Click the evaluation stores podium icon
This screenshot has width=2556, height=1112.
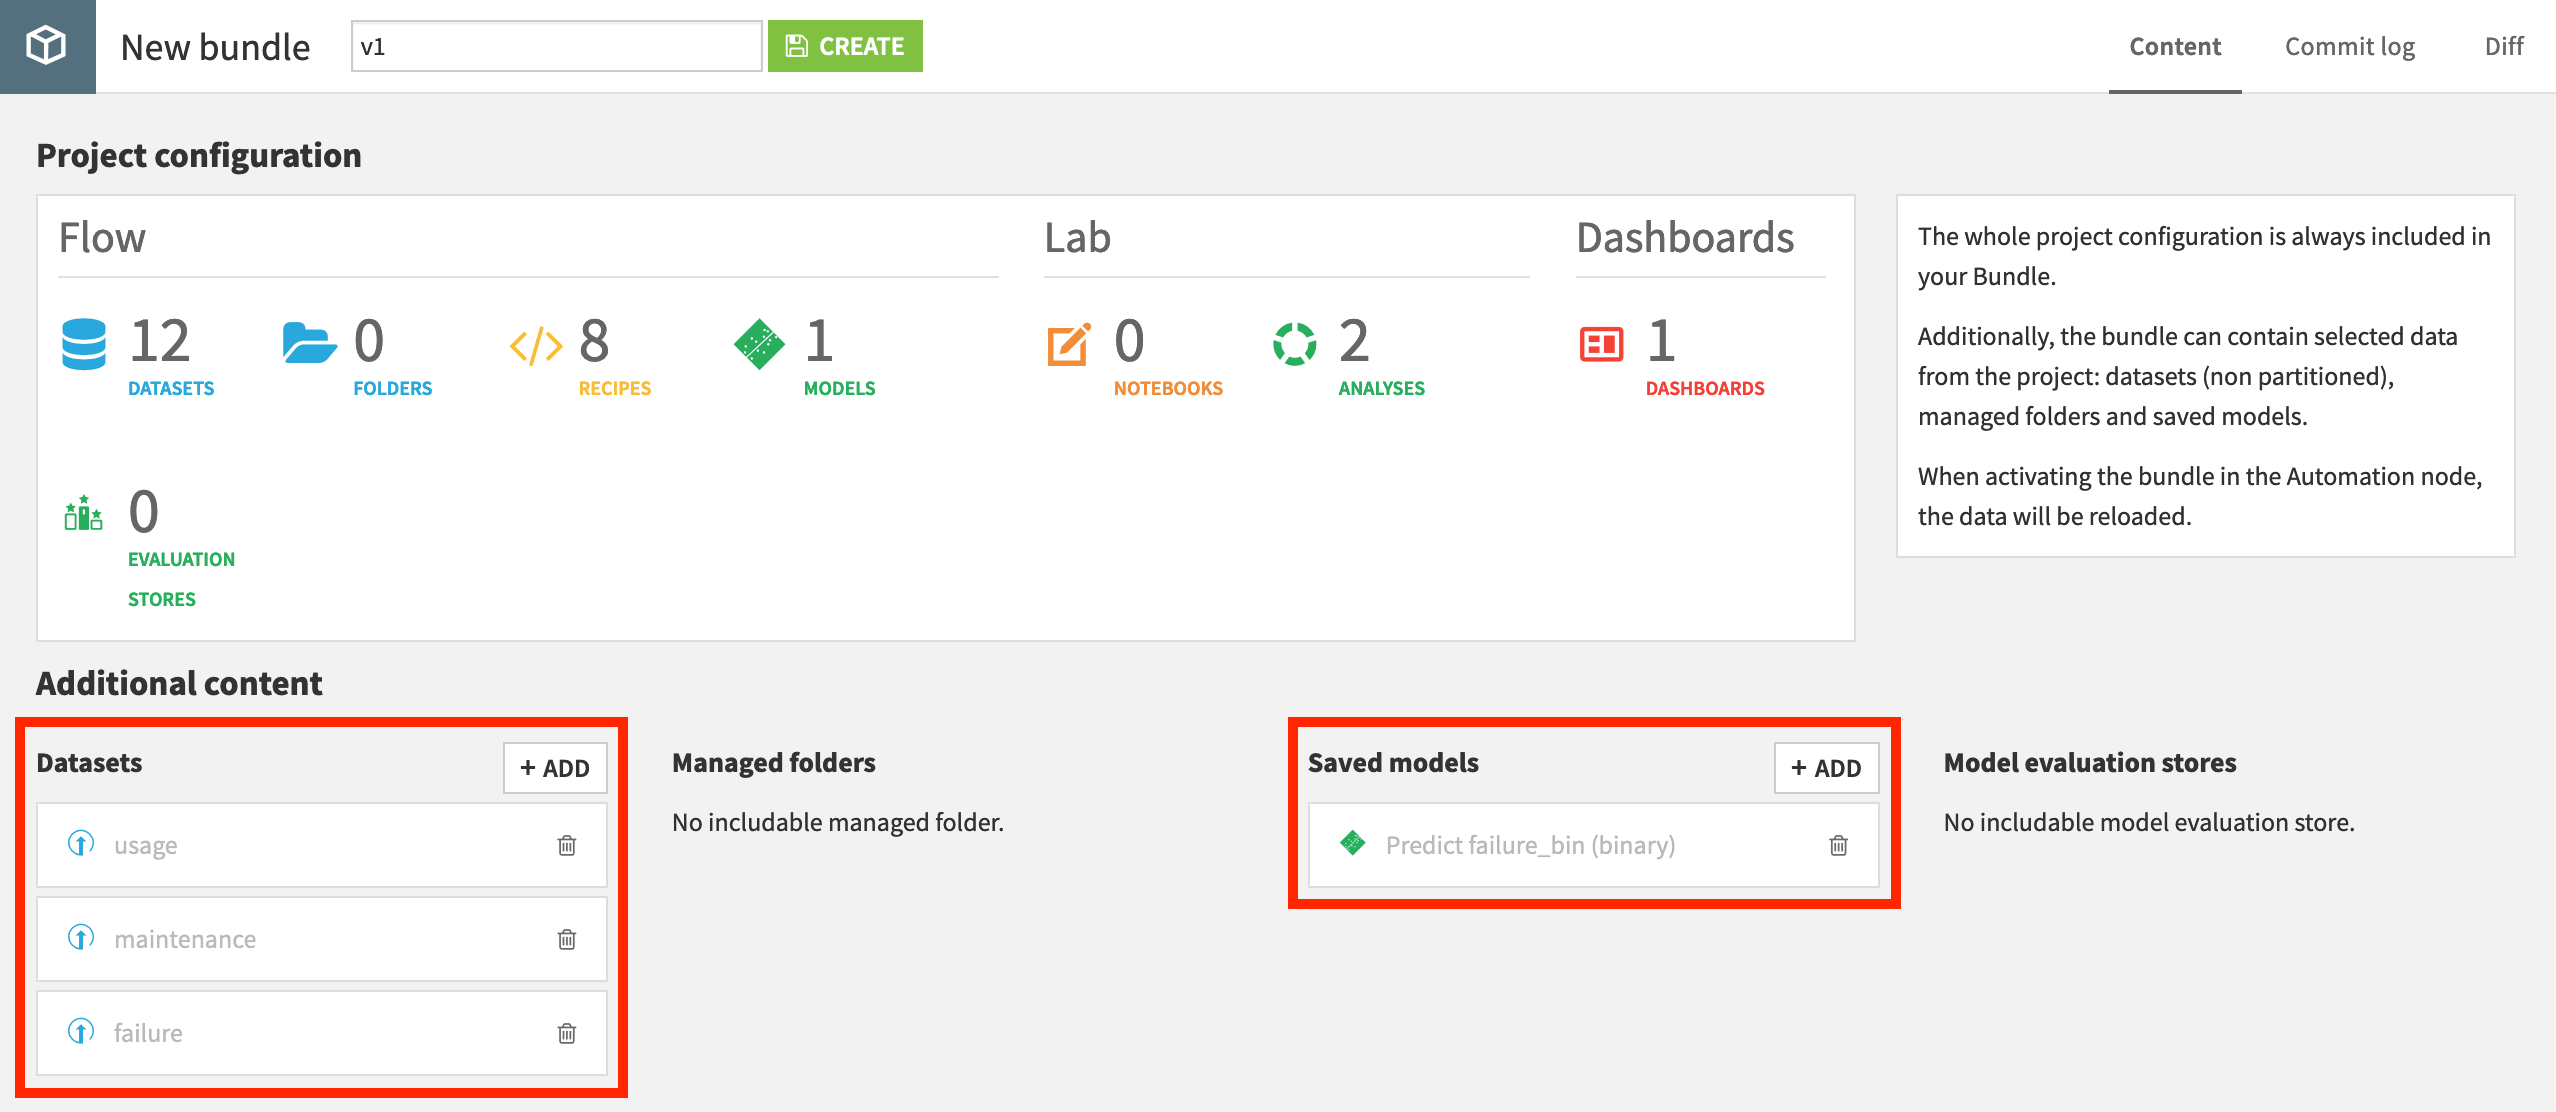tap(84, 514)
